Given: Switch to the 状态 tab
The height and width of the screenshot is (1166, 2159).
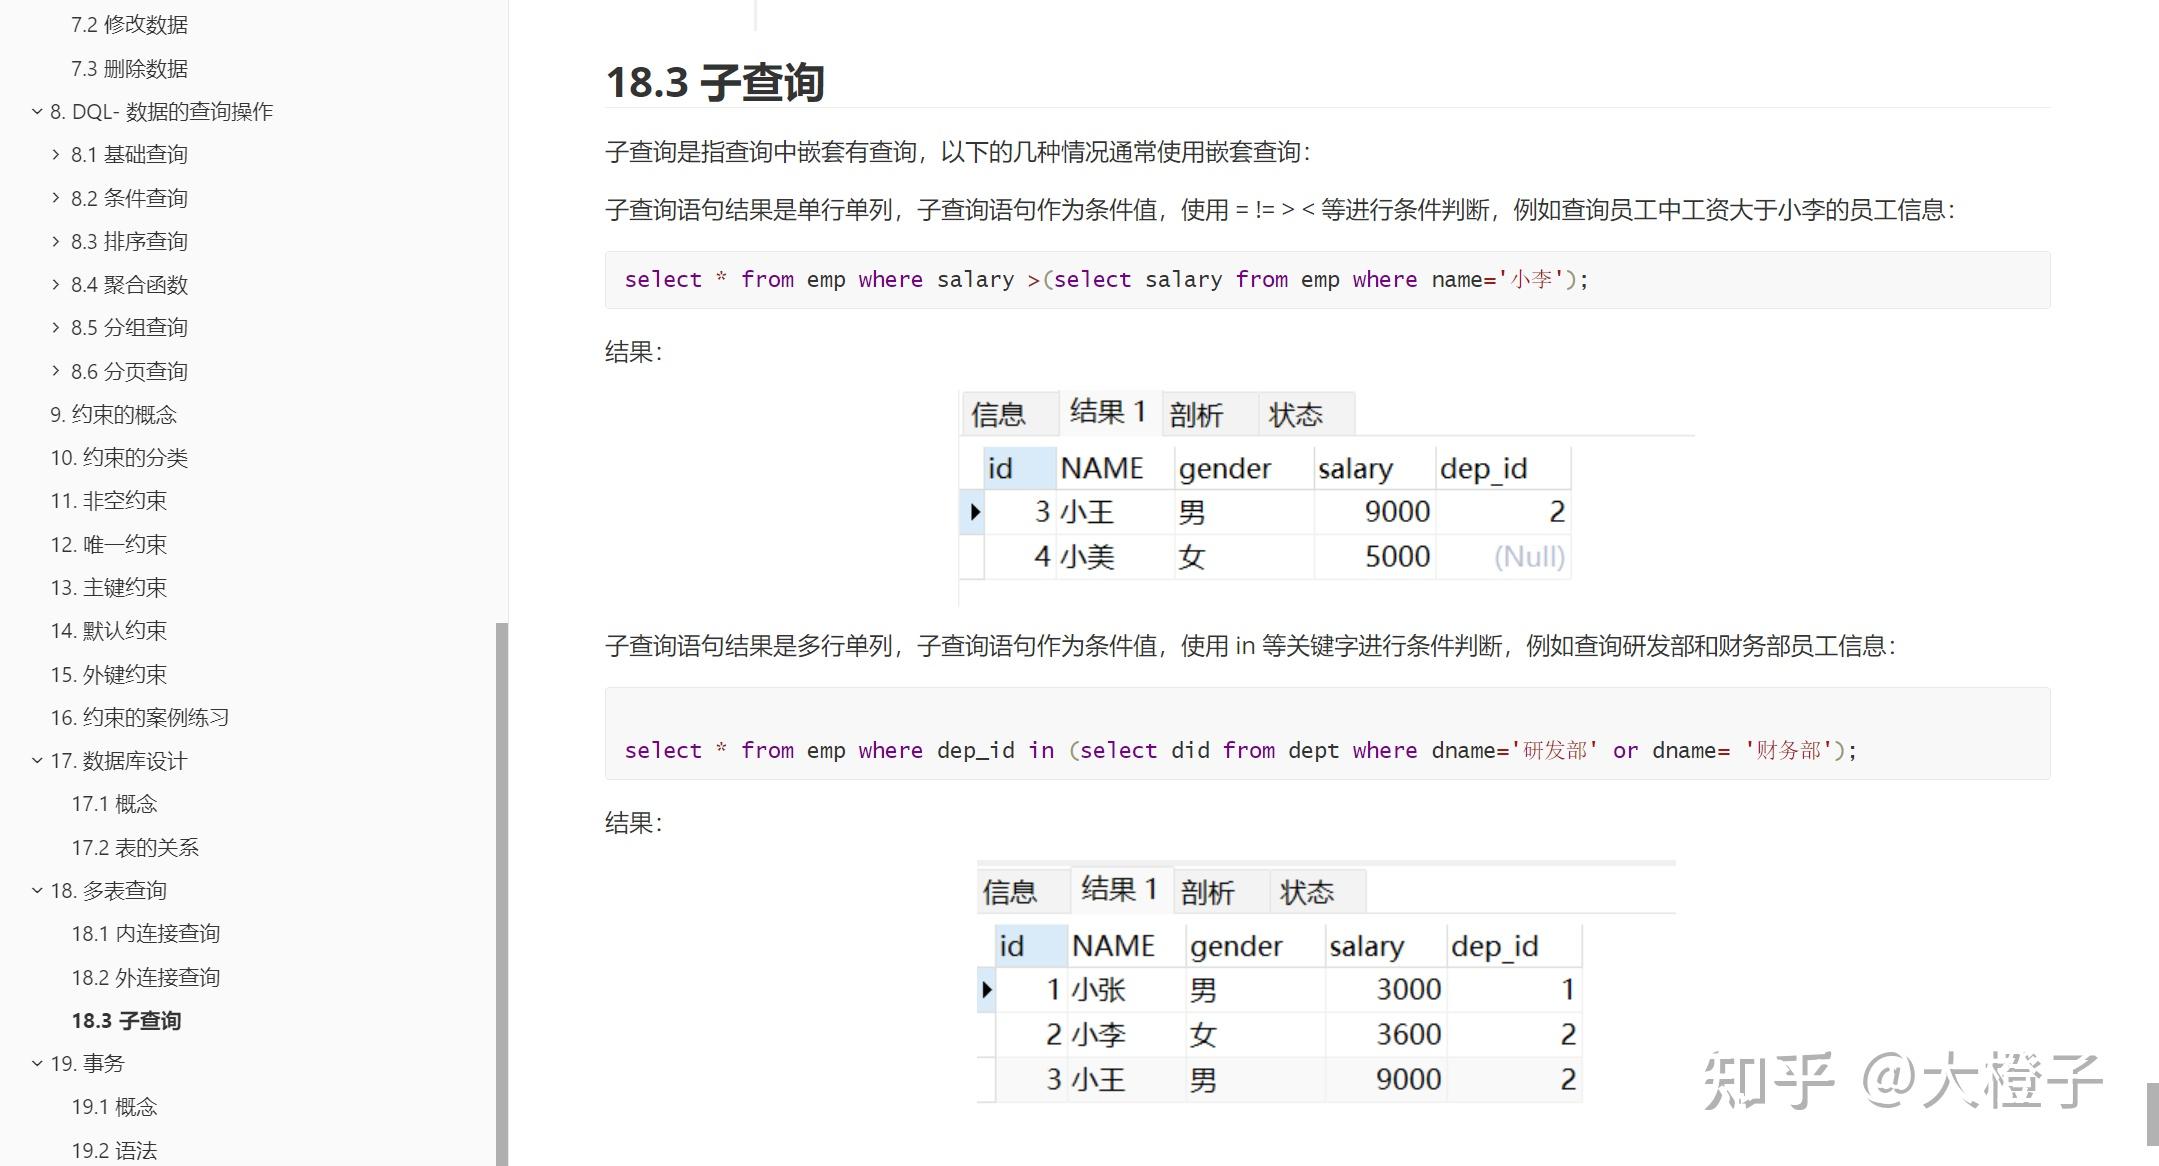Looking at the screenshot, I should (x=1297, y=413).
